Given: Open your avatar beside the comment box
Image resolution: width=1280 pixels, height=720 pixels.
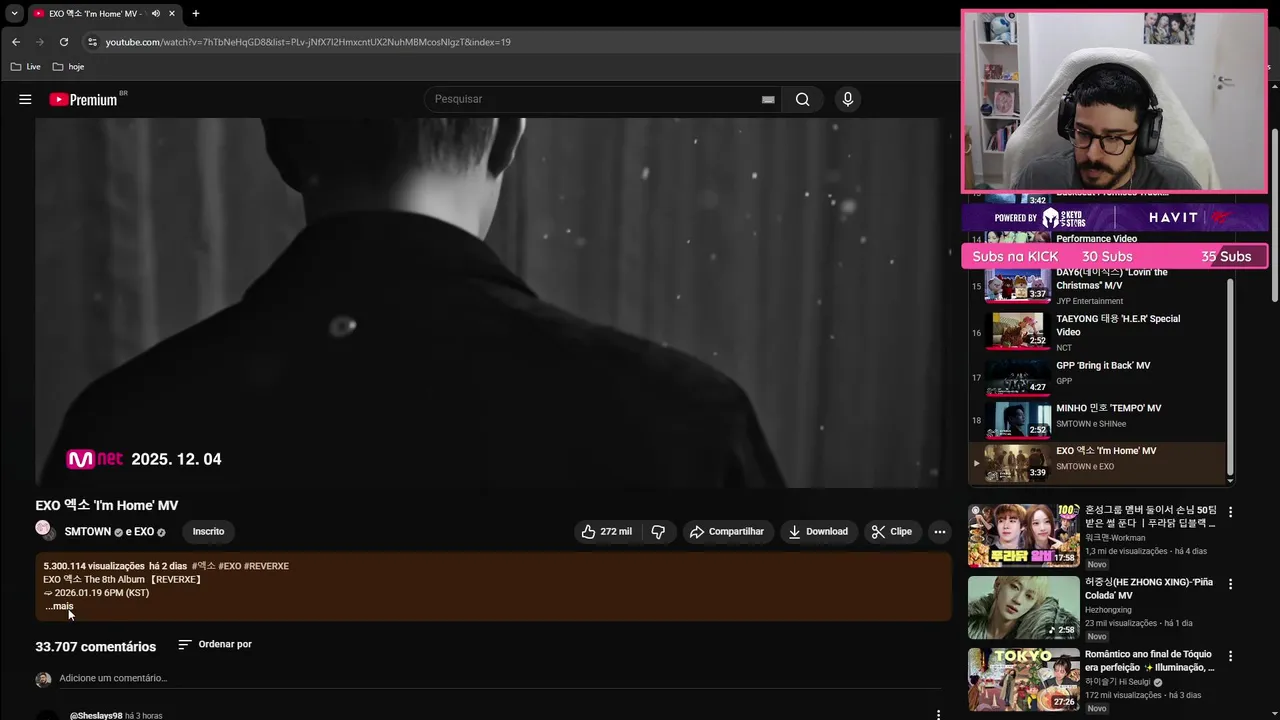Looking at the screenshot, I should (x=43, y=680).
